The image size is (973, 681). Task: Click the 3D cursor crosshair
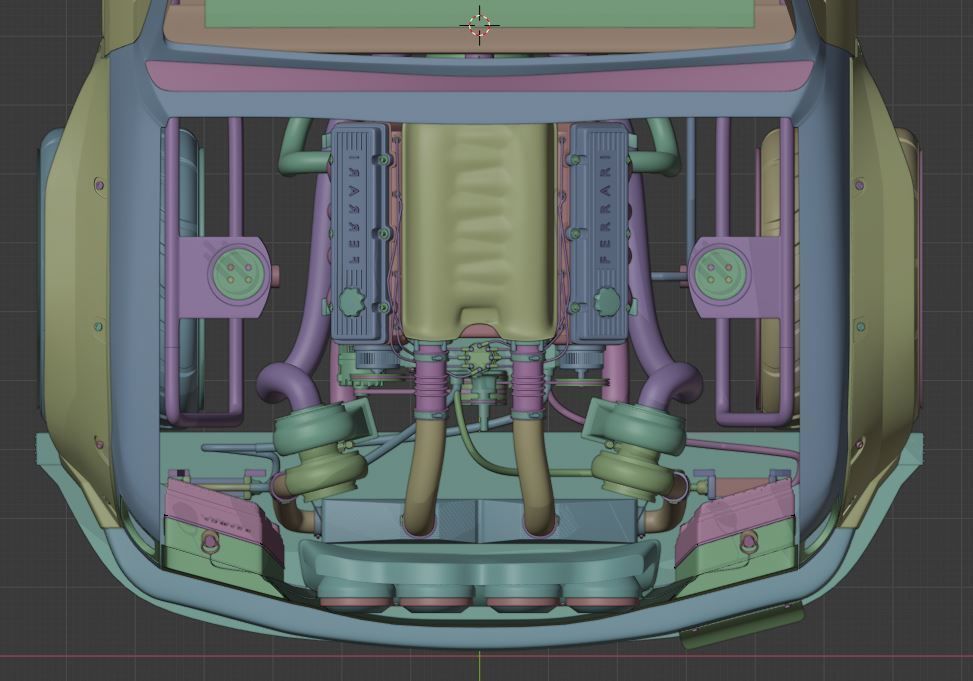480,25
